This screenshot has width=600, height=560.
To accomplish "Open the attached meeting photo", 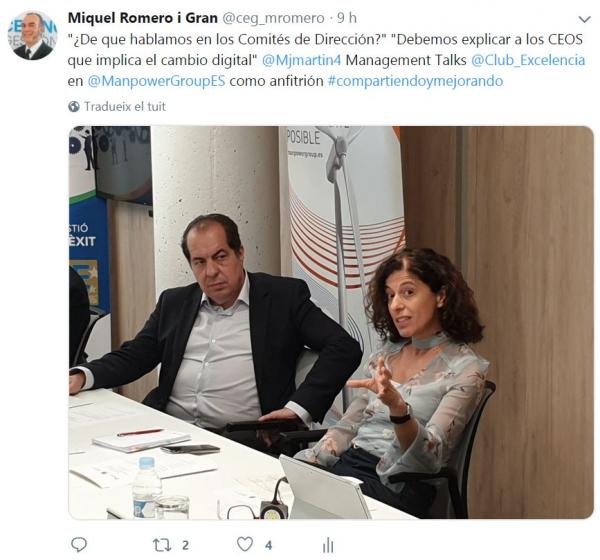I will point(331,322).
